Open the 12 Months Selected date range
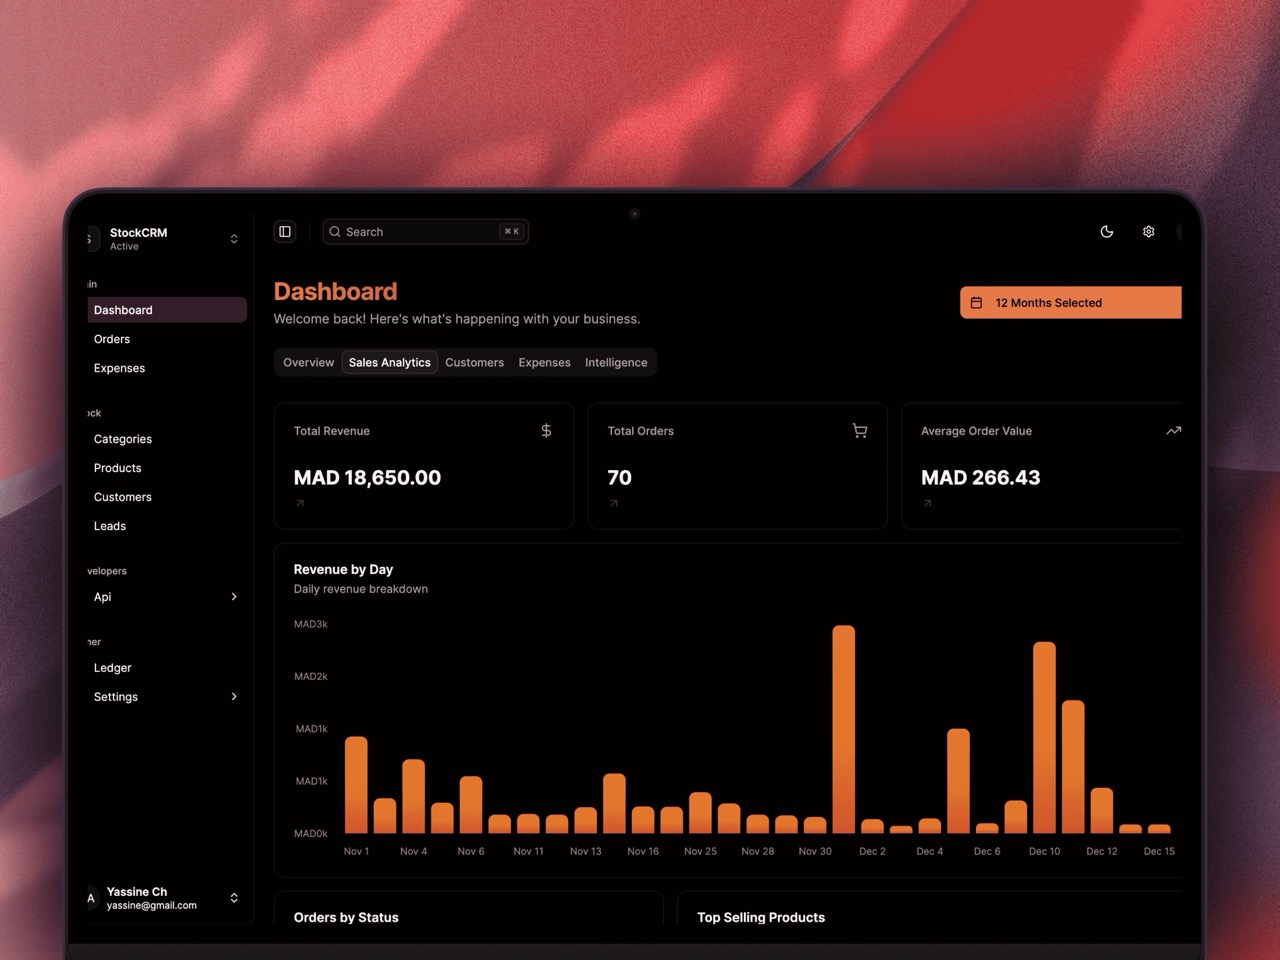1280x960 pixels. 1070,303
